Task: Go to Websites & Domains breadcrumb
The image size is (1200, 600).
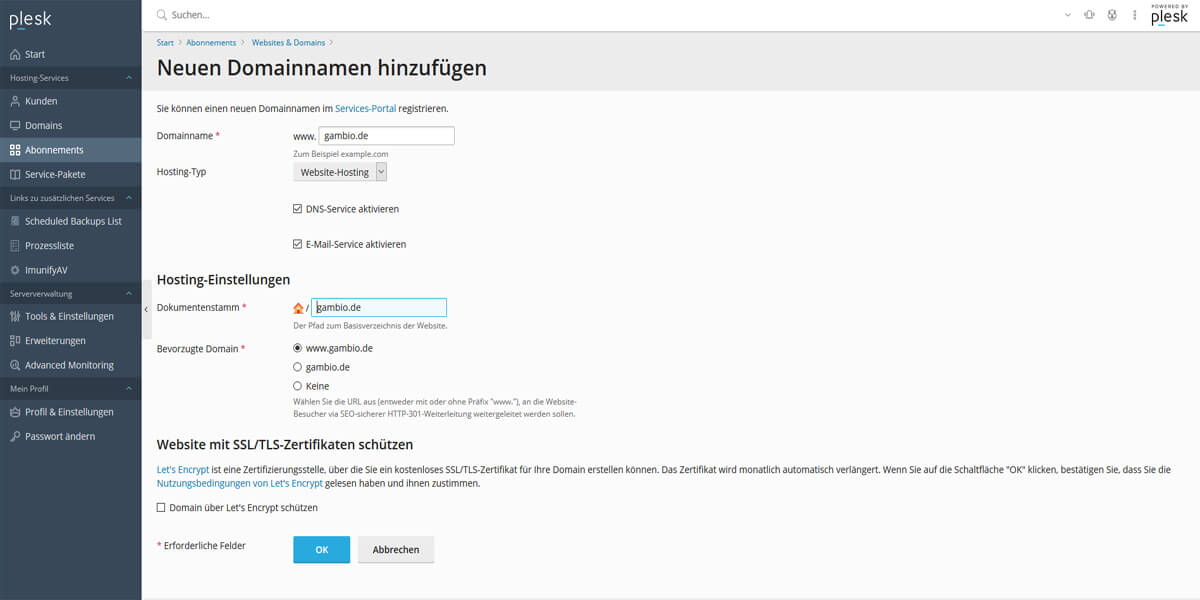Action: point(288,42)
